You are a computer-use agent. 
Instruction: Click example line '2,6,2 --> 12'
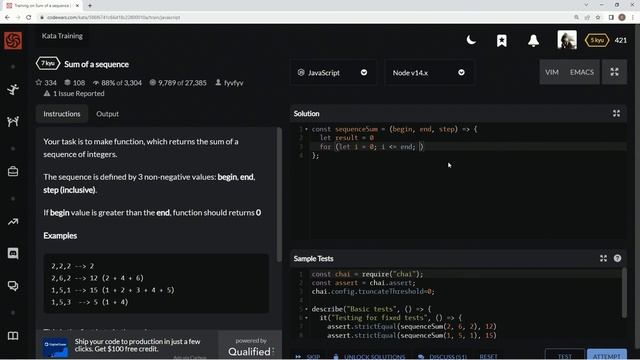click(97, 278)
